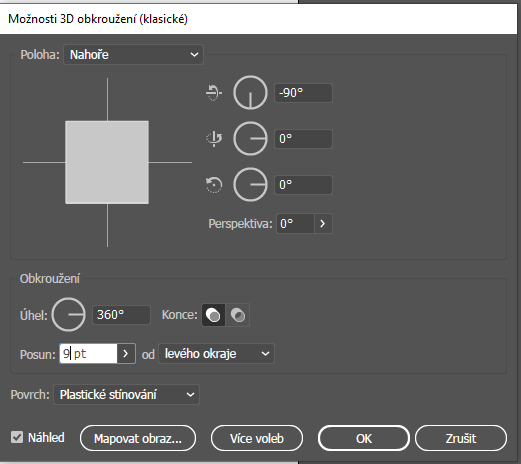The image size is (521, 464).
Task: Click the 3D cube rotation preview
Action: click(x=107, y=162)
